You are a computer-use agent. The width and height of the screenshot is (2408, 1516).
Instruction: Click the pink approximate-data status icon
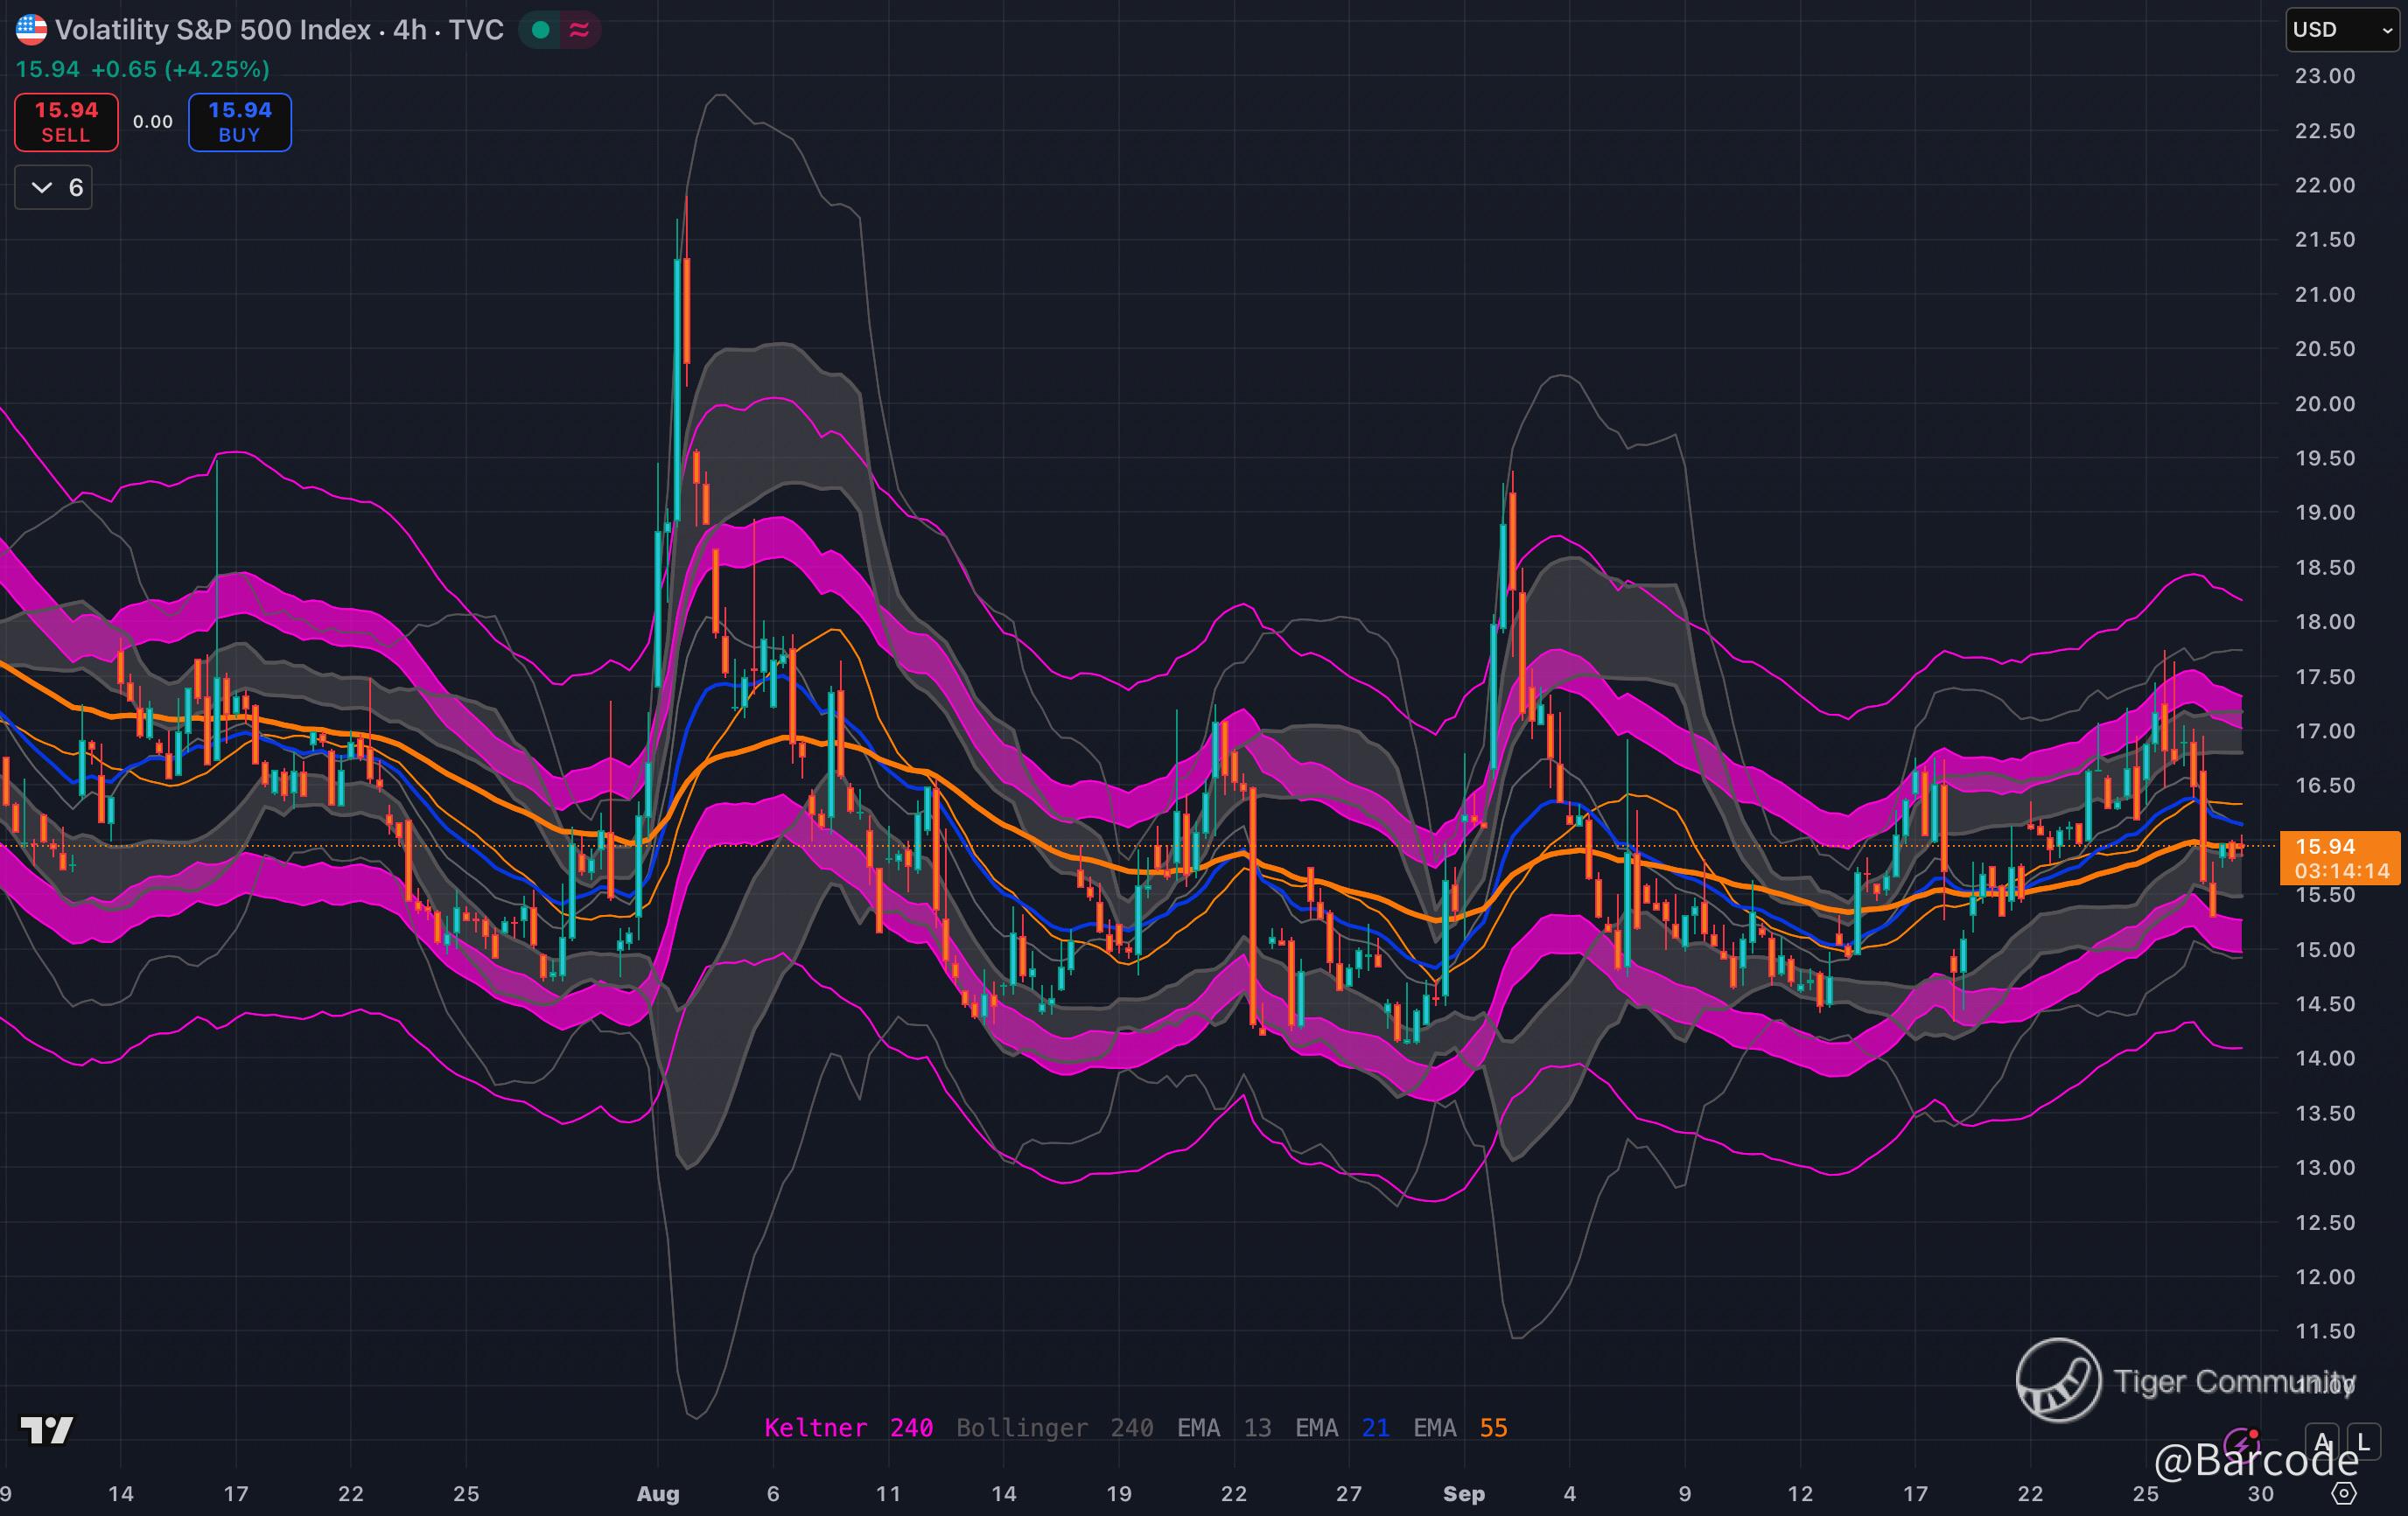pos(579,30)
